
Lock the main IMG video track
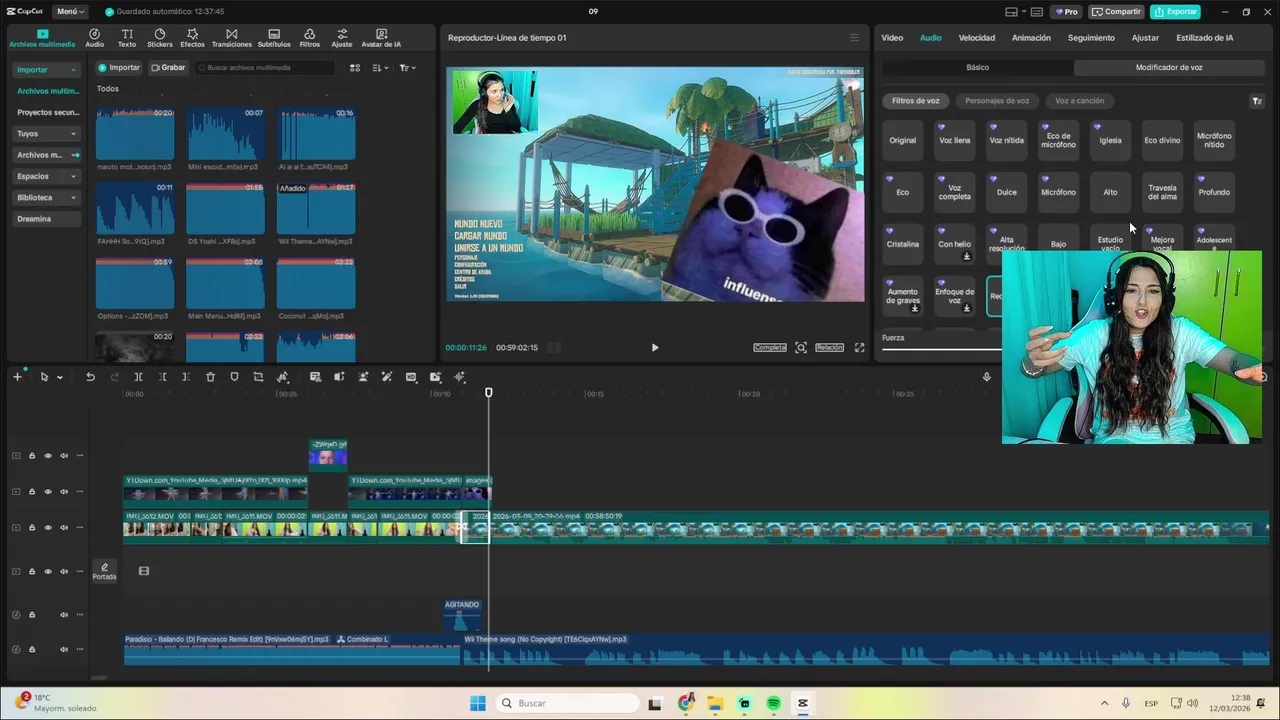pos(31,528)
